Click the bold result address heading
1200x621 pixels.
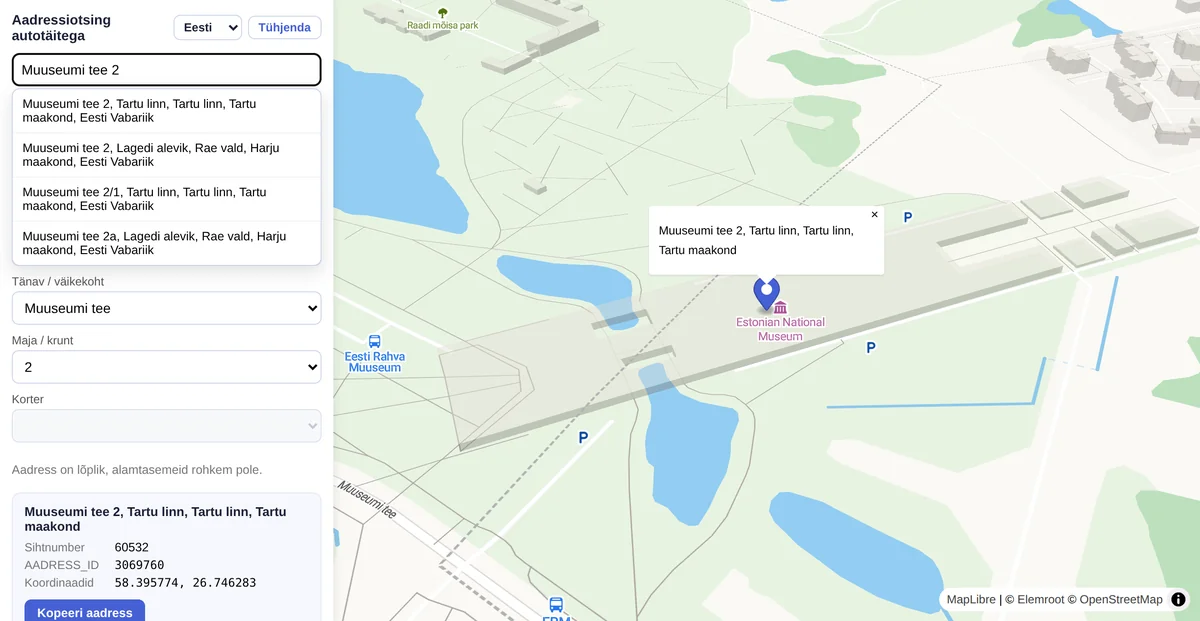pyautogui.click(x=156, y=519)
